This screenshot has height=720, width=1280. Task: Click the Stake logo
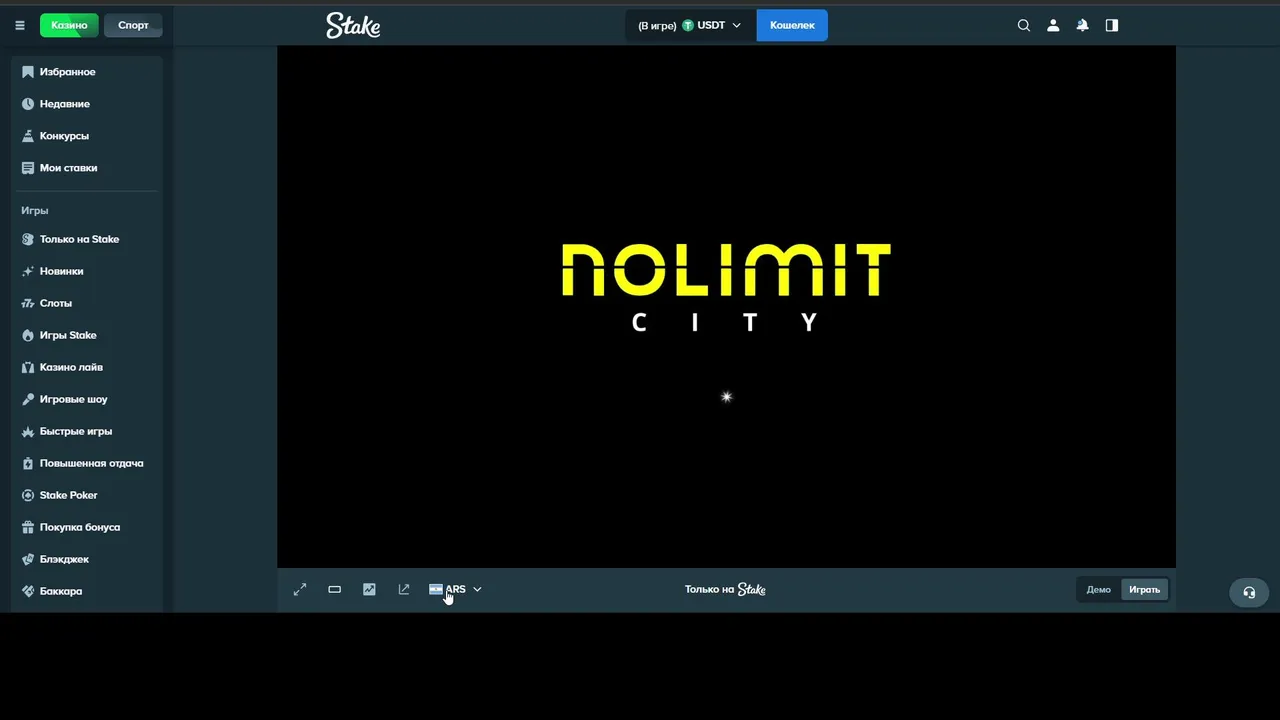353,26
